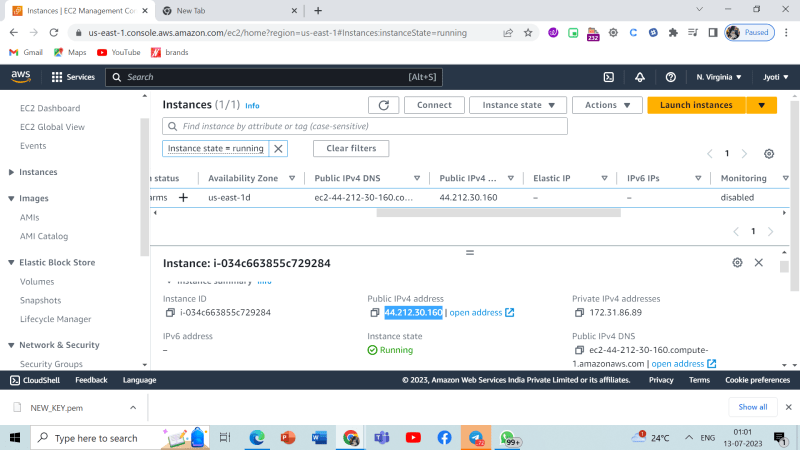Click the table horizontal scrollbar
The image size is (800, 450).
pyautogui.click(x=498, y=213)
